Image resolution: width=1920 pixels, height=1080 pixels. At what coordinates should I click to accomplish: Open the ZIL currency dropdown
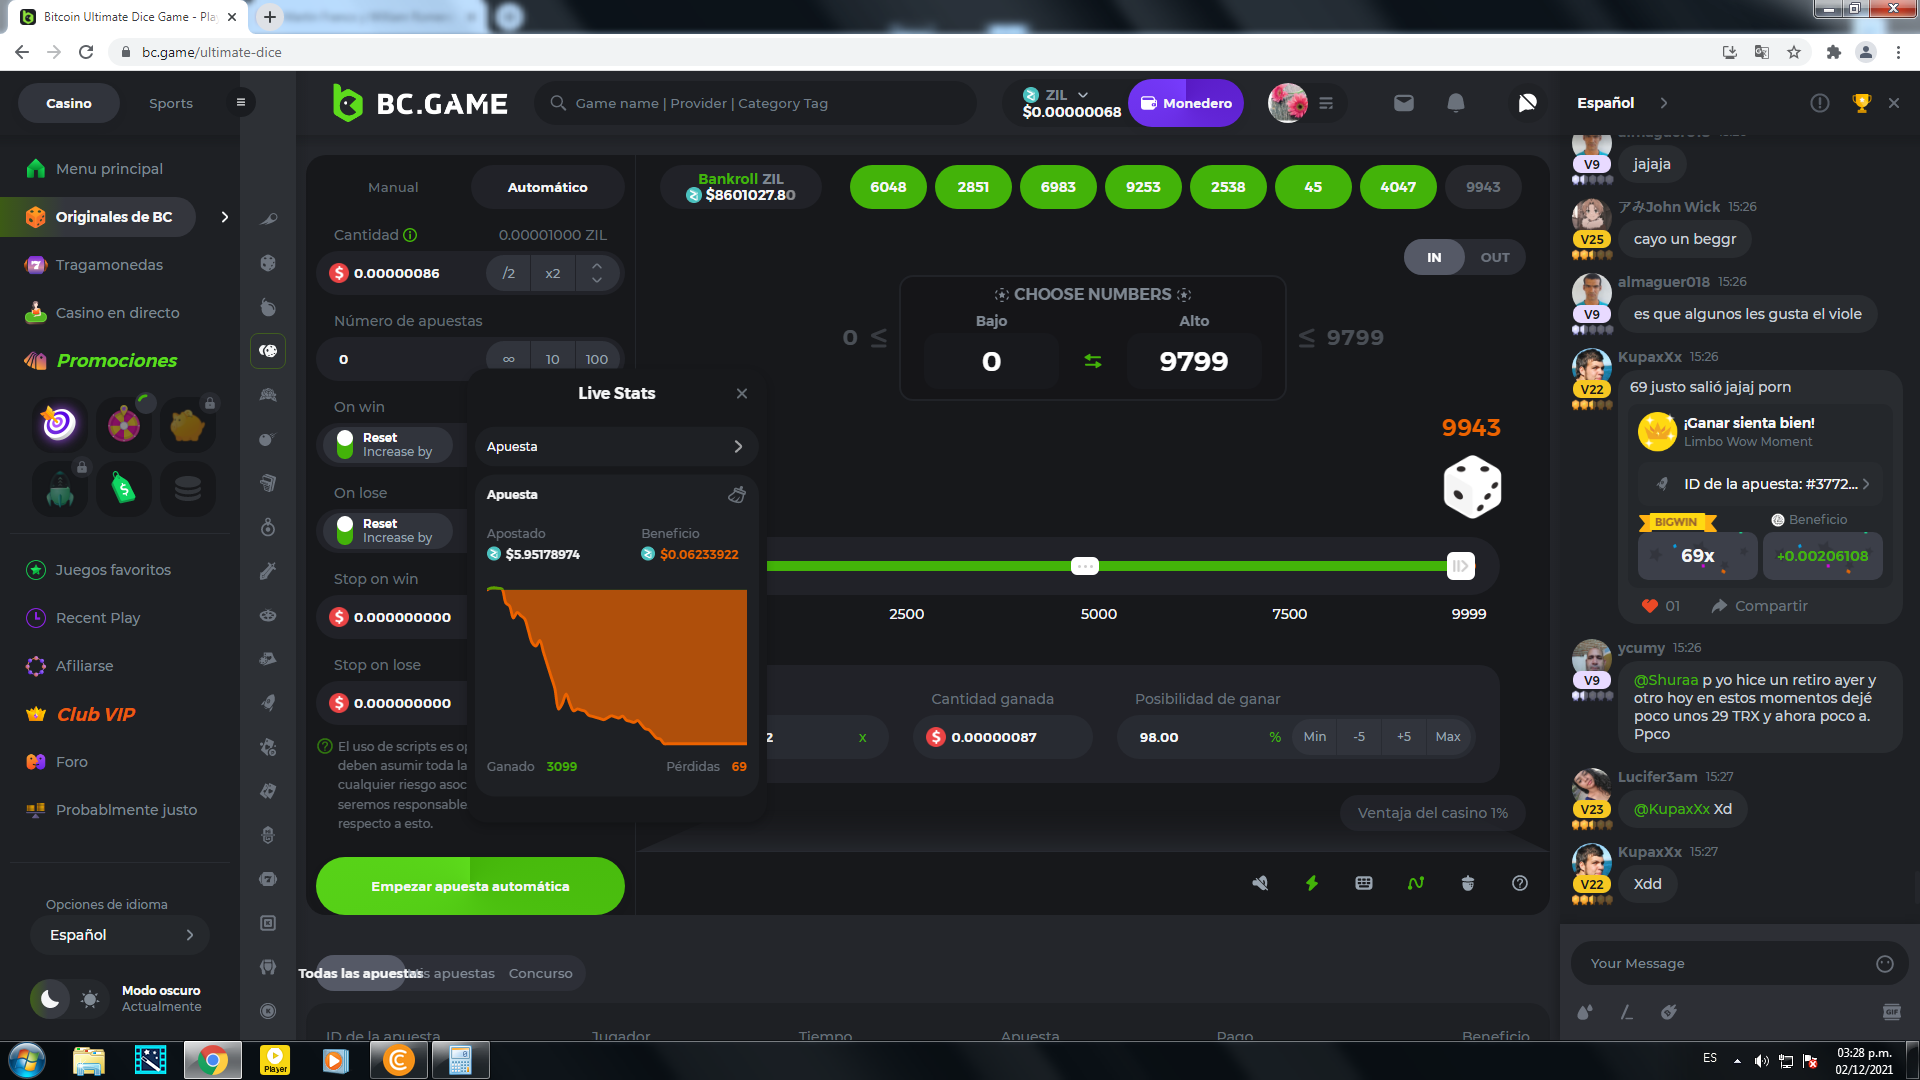coord(1068,95)
